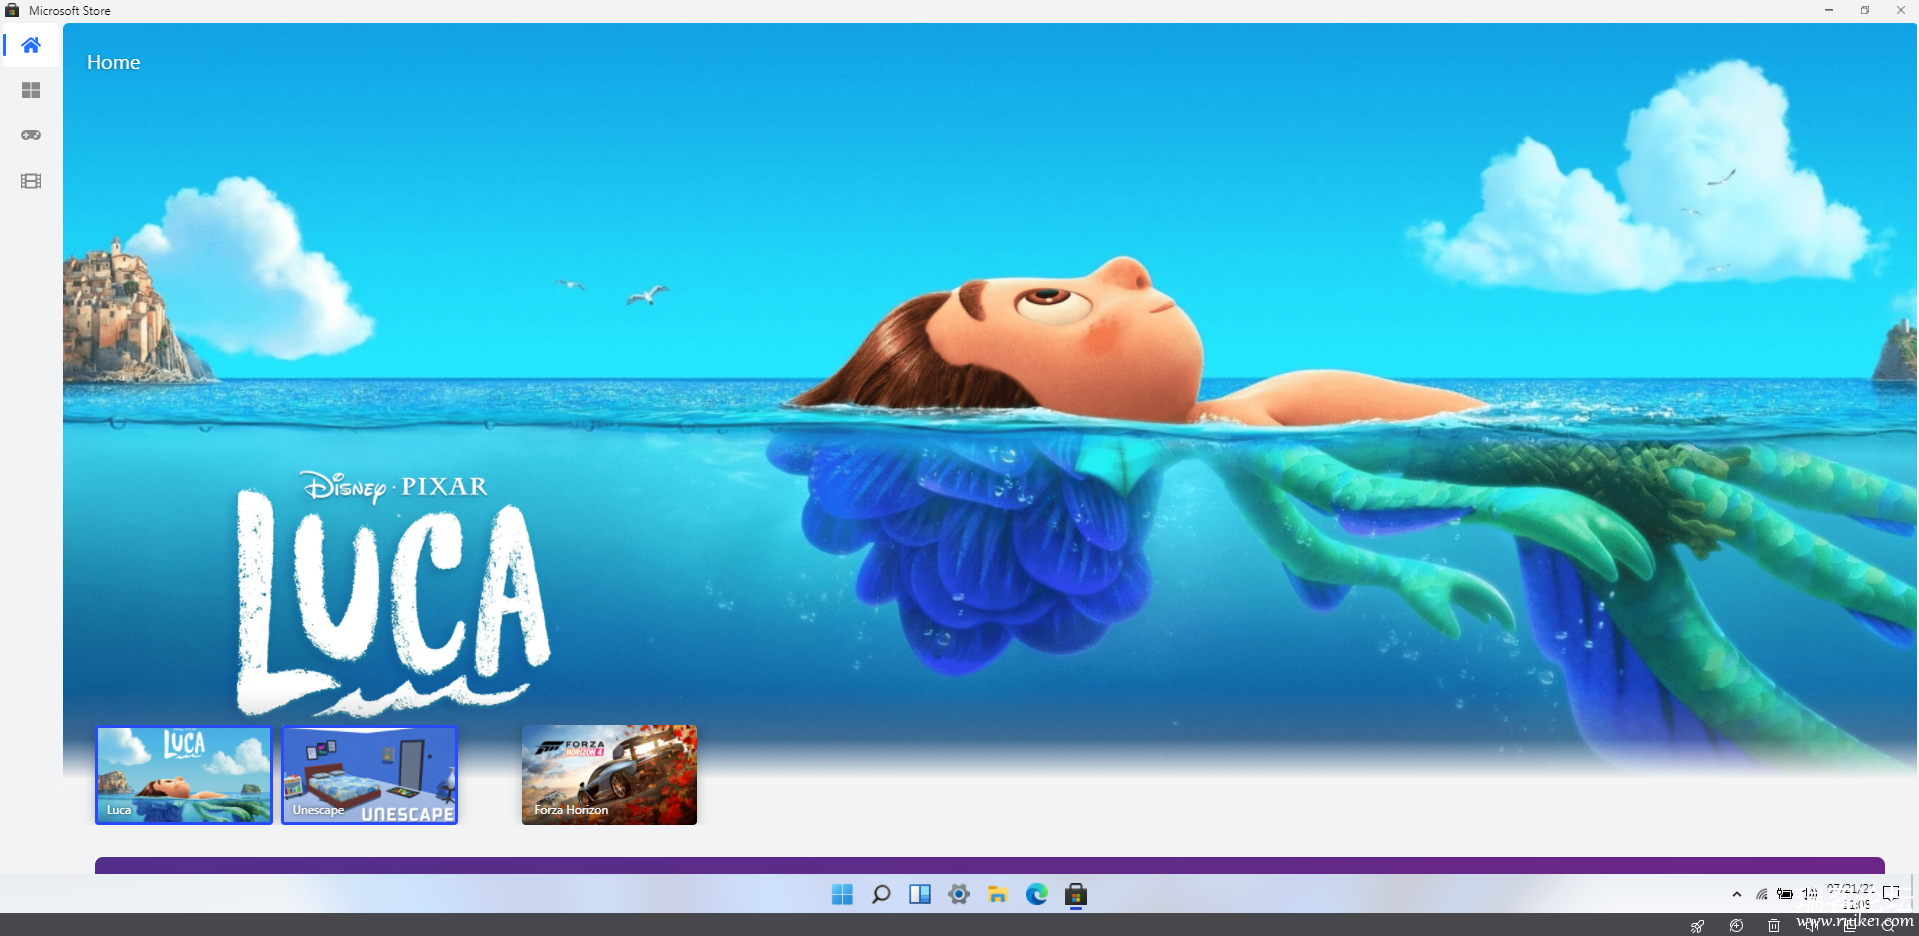Click the Microsoft Store taskbar icon
Viewport: 1919px width, 936px height.
[1076, 894]
